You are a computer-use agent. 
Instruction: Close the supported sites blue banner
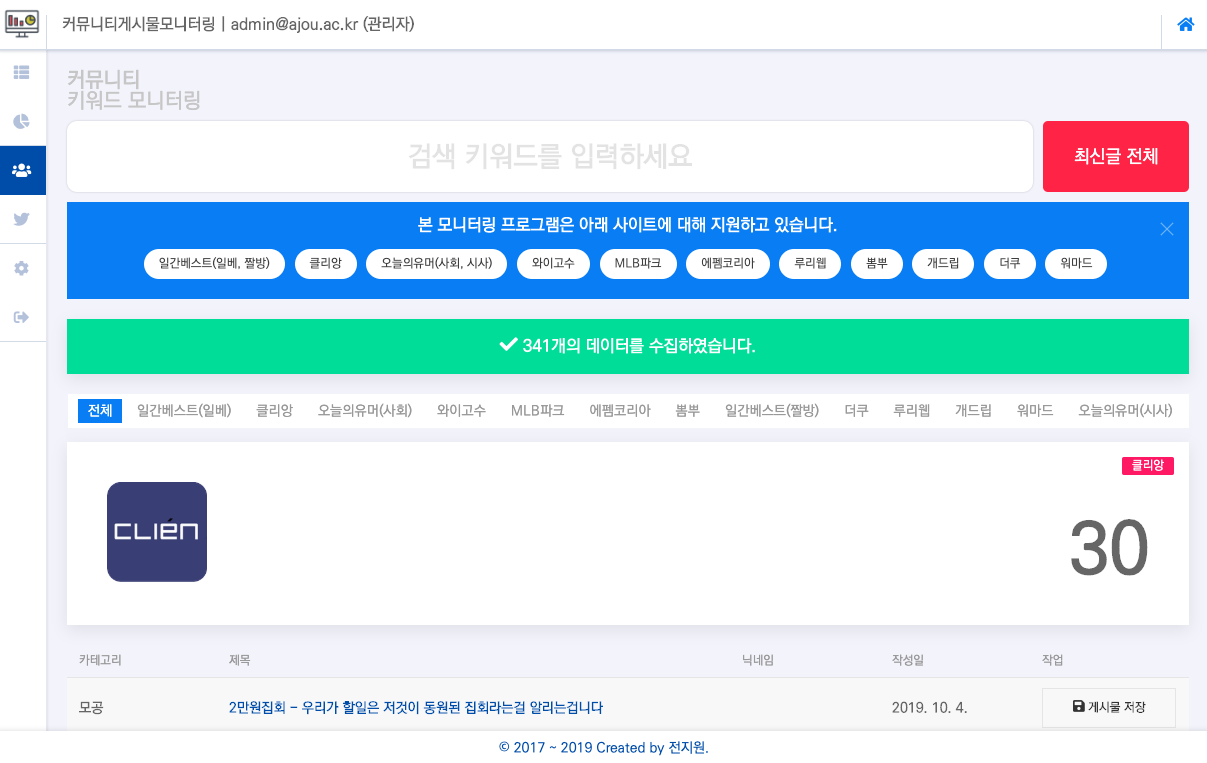1167,229
